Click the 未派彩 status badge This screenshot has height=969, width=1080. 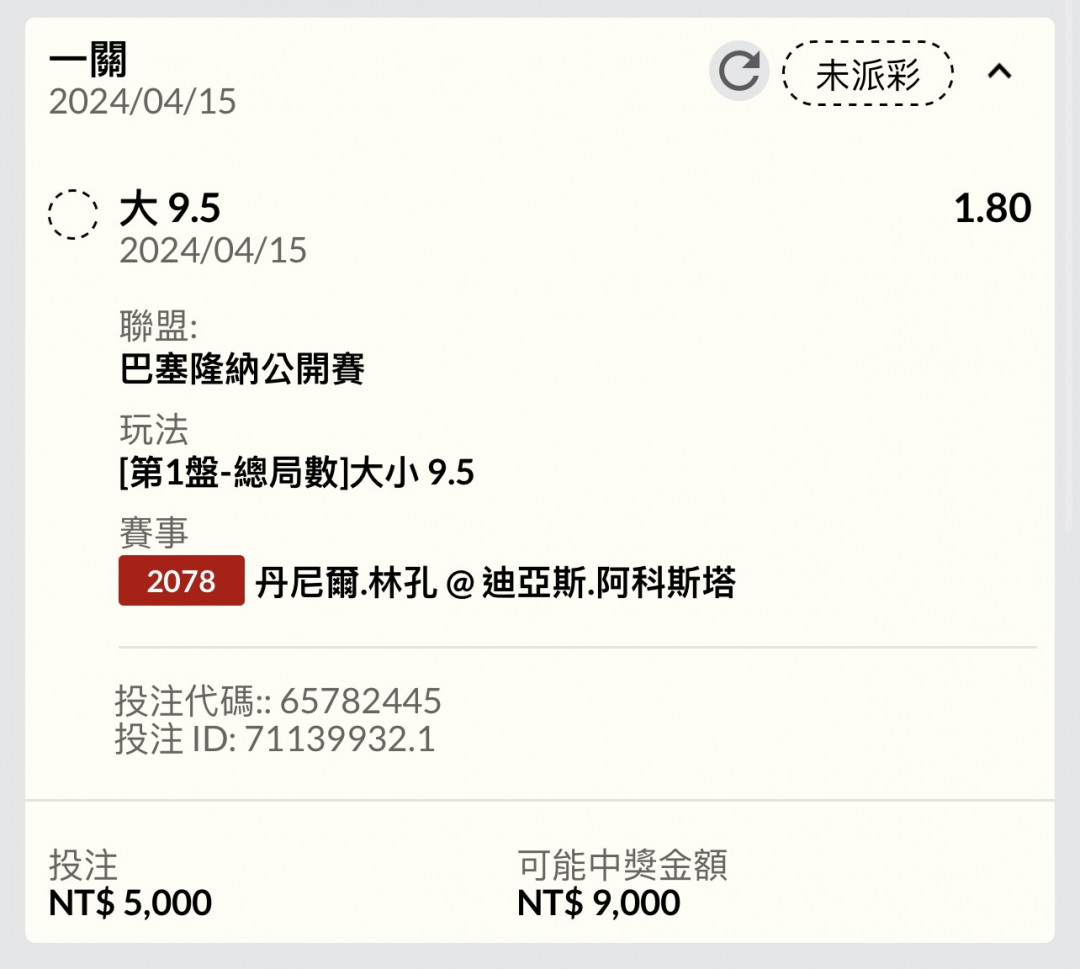pyautogui.click(x=868, y=73)
